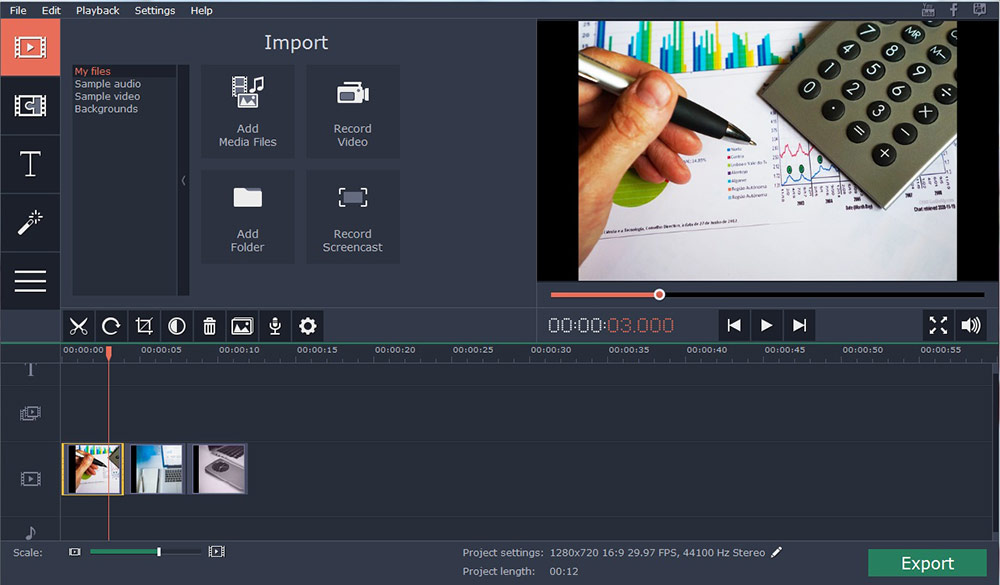Open clip properties via the gear icon
Image resolution: width=1000 pixels, height=585 pixels.
307,325
